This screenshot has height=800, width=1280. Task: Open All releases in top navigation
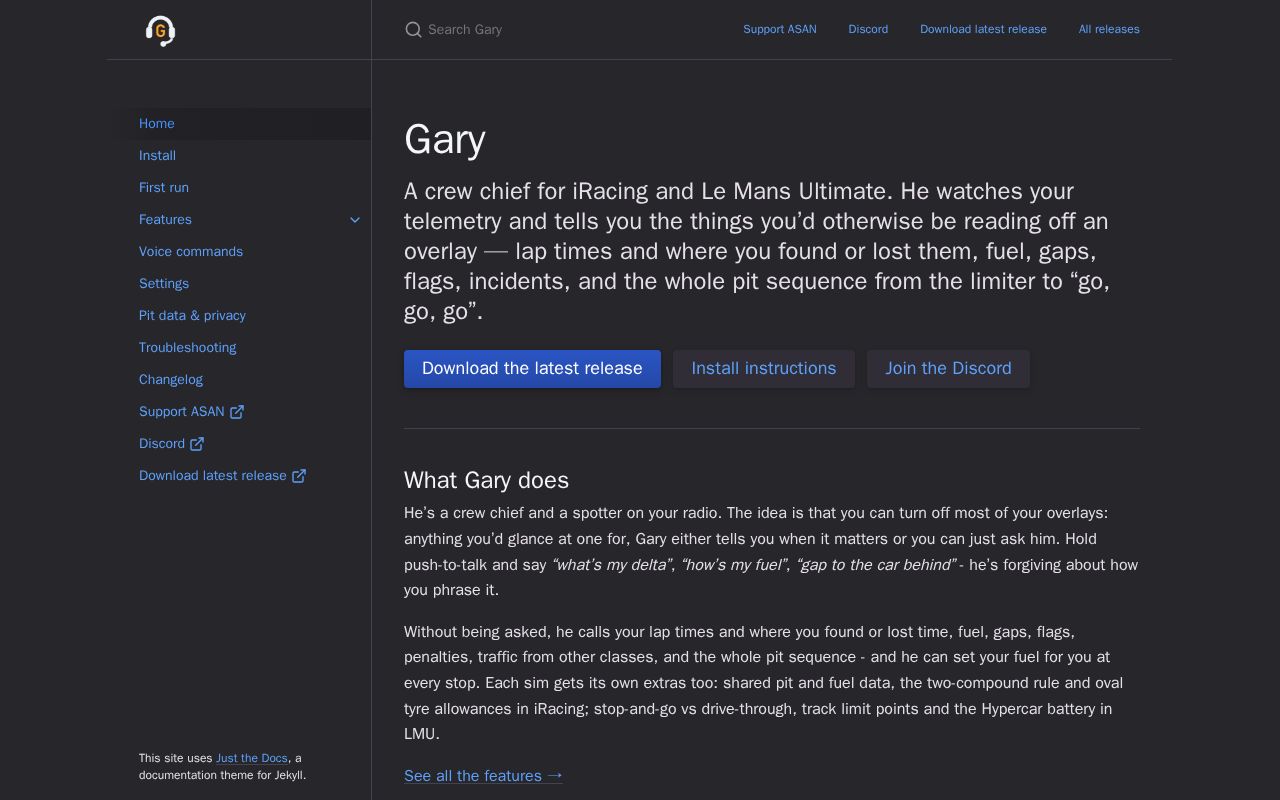[1109, 30]
